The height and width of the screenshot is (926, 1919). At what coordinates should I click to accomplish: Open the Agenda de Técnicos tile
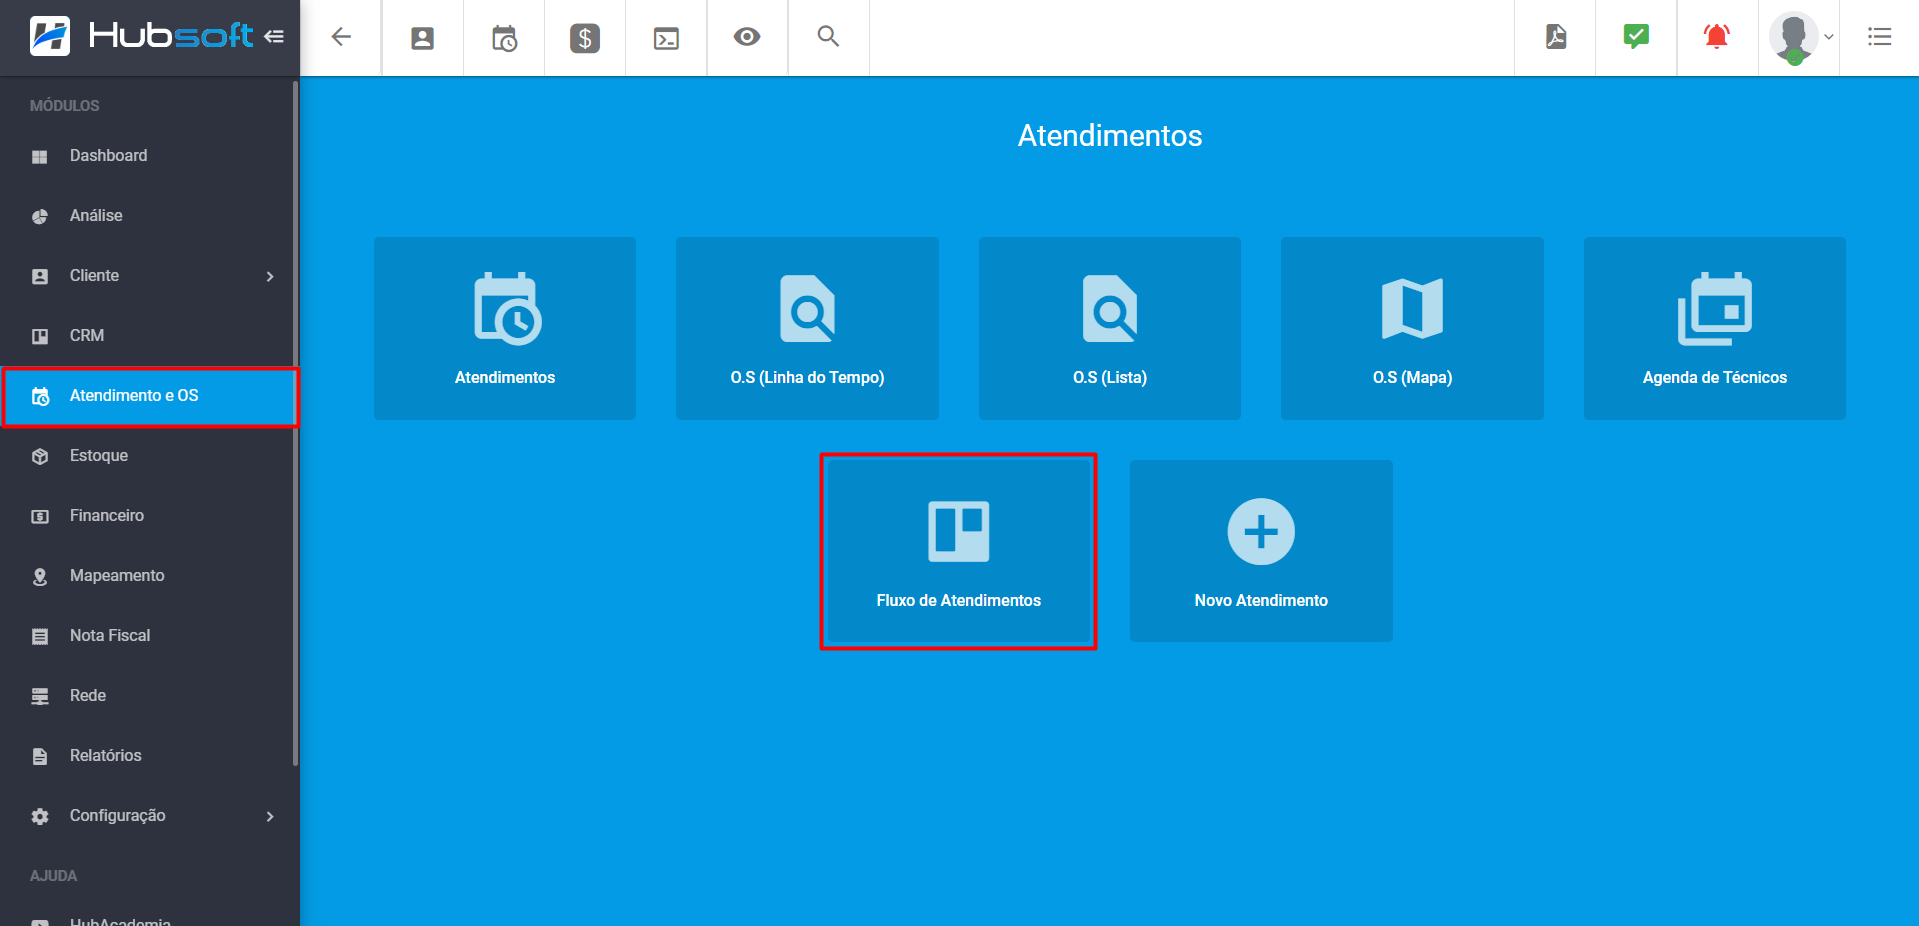[x=1715, y=328]
